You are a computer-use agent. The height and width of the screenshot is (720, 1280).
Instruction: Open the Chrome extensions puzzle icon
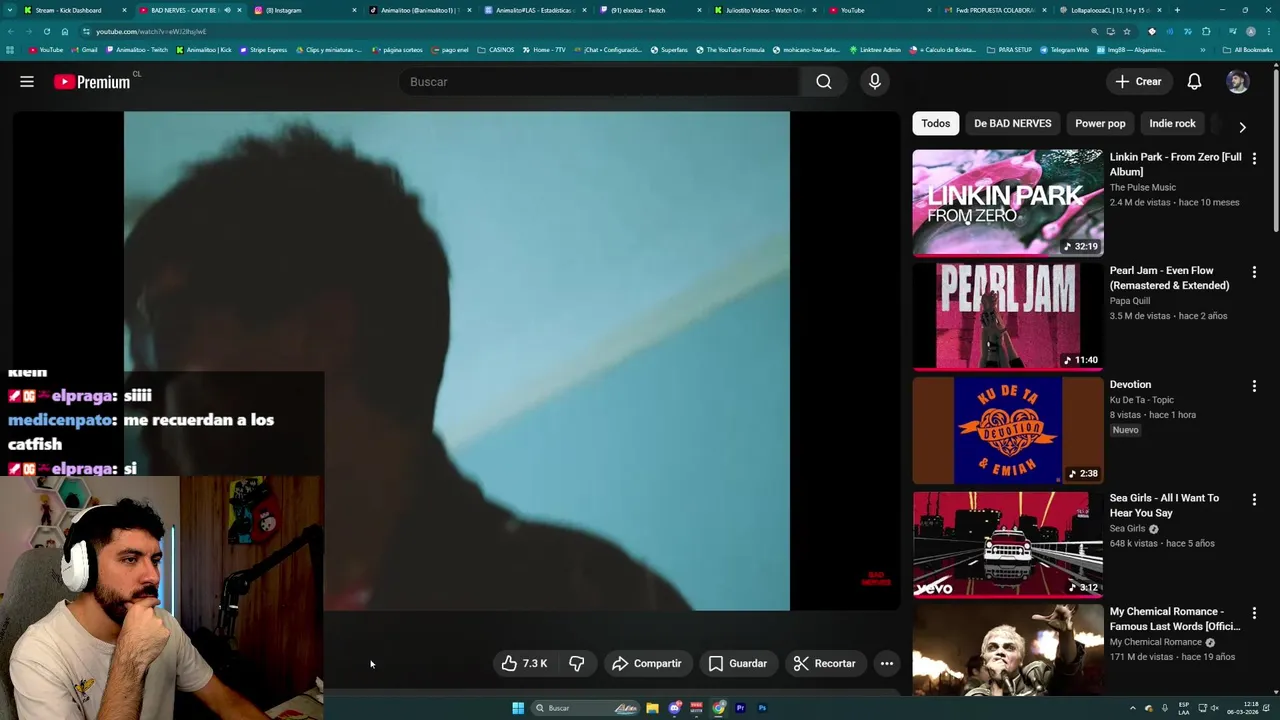click(1206, 32)
